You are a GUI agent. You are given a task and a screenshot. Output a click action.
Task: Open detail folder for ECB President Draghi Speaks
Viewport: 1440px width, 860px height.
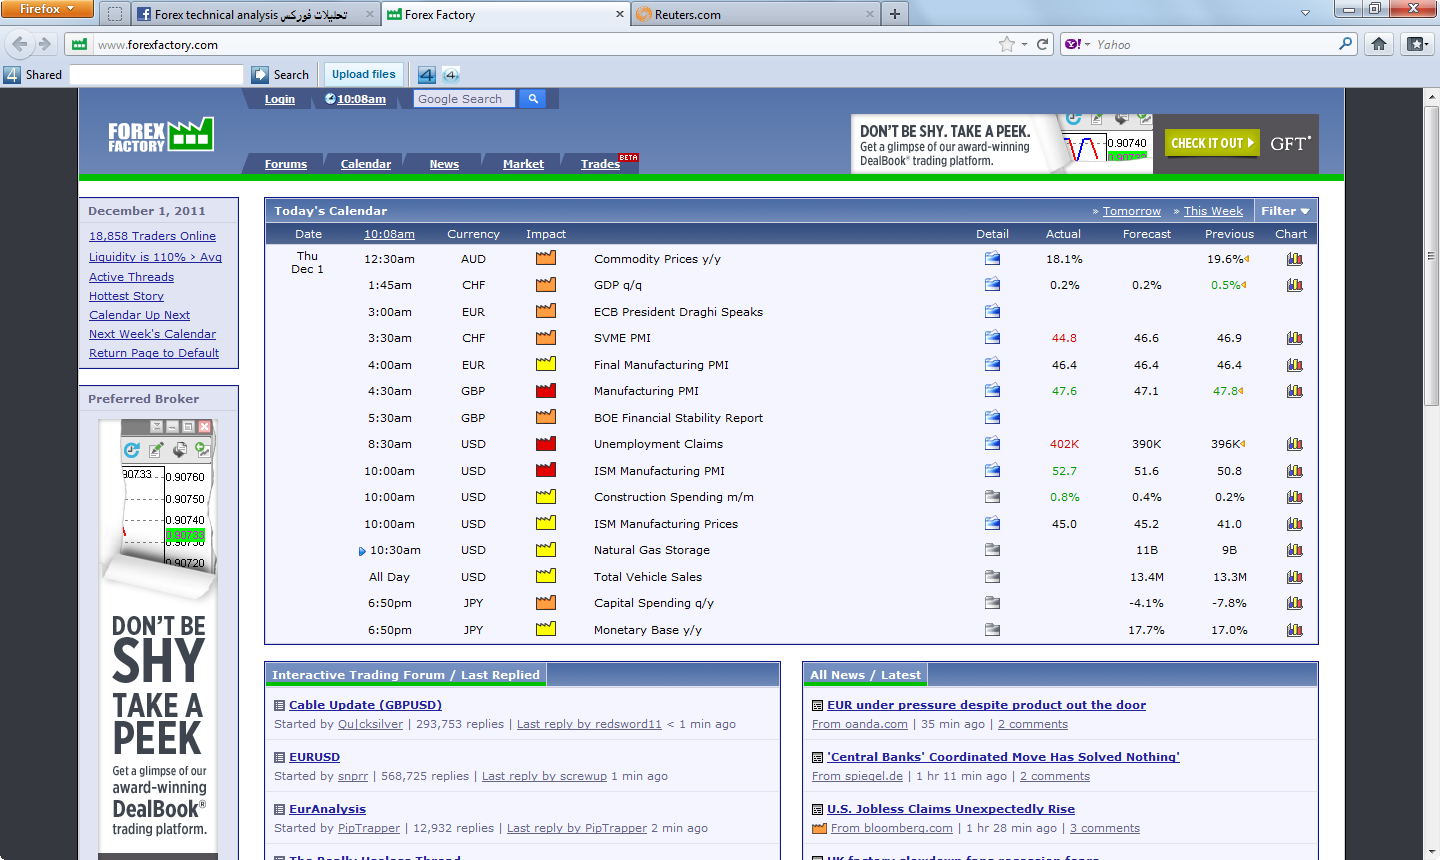[992, 311]
